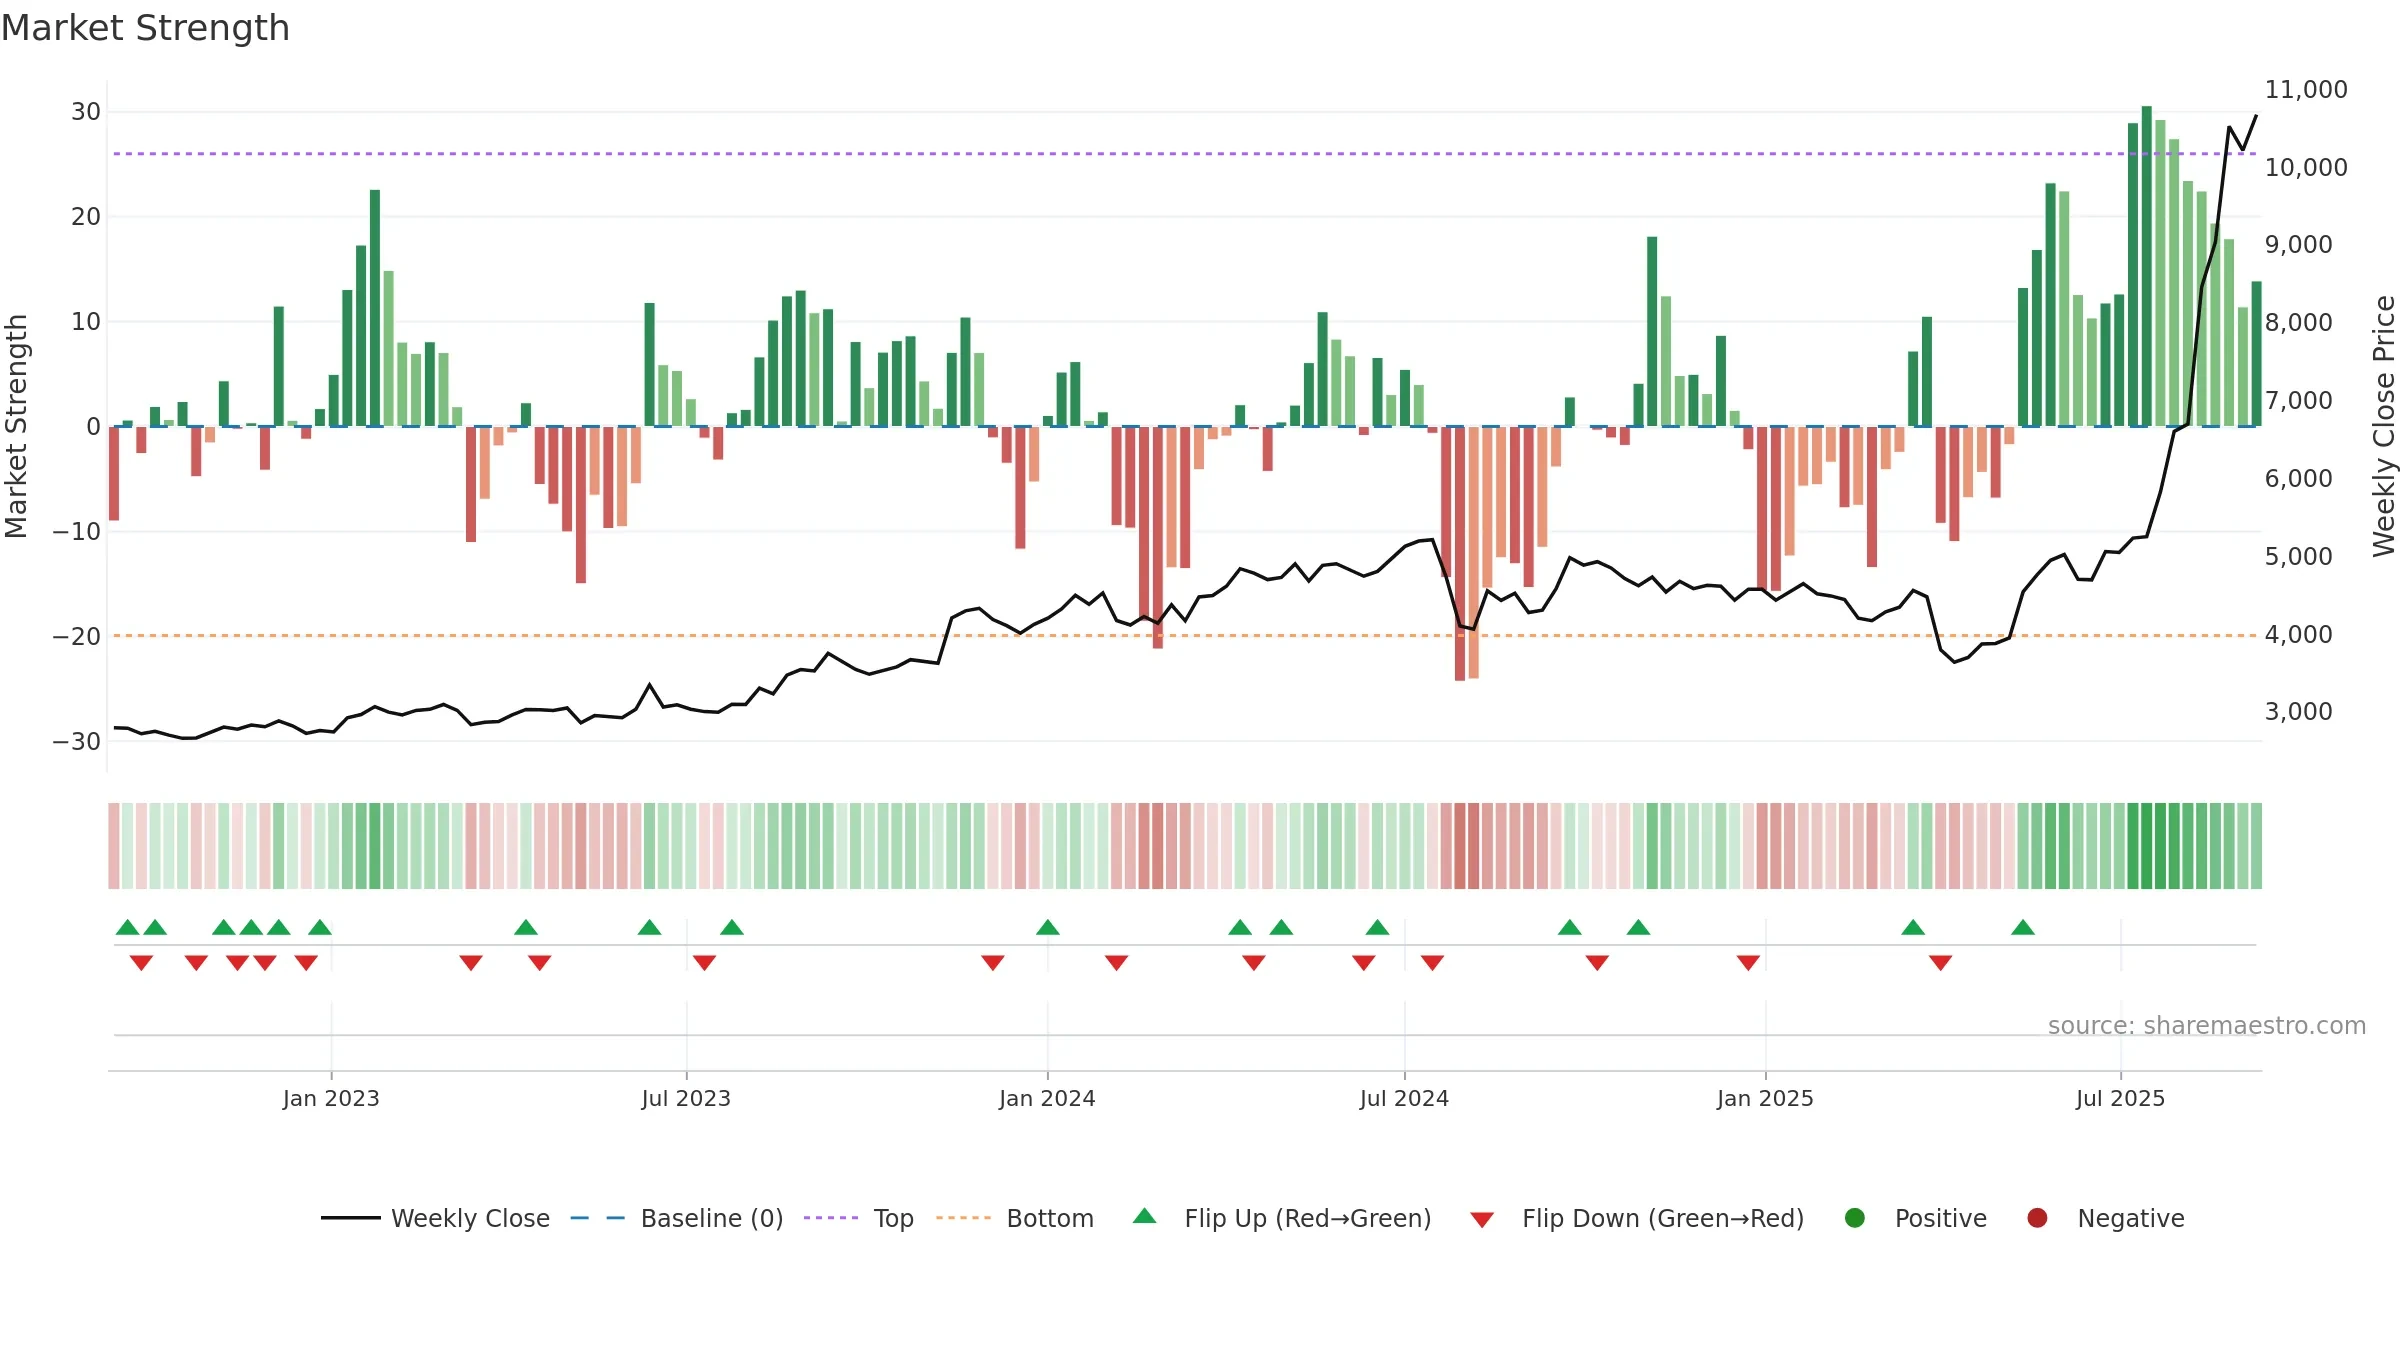Click the Flip Up (Red→Green) legend label
The image size is (2400, 1350).
click(1308, 1219)
